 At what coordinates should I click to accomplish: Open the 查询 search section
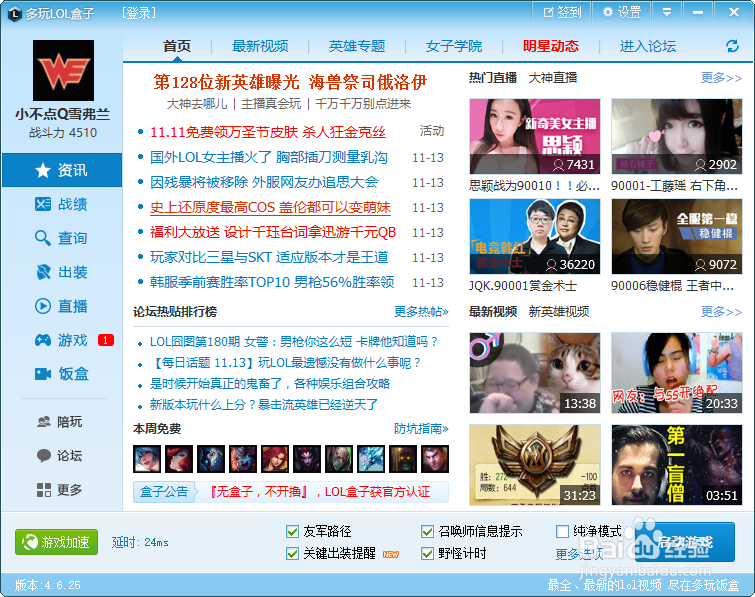pos(62,238)
